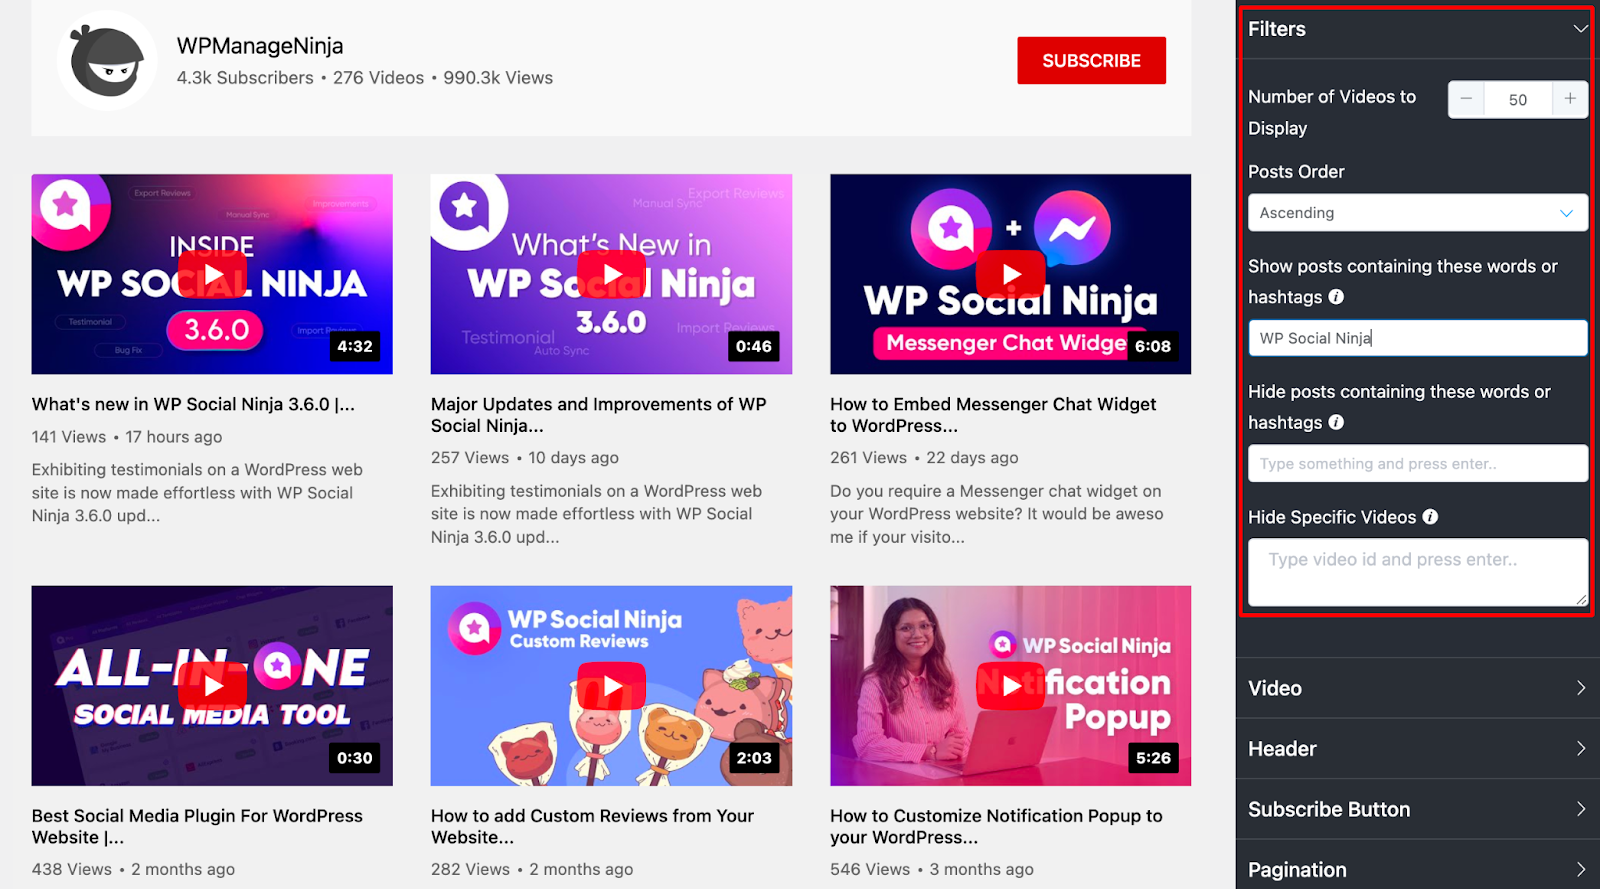
Task: Click the '990.3k Views' channel stat
Action: tap(498, 78)
